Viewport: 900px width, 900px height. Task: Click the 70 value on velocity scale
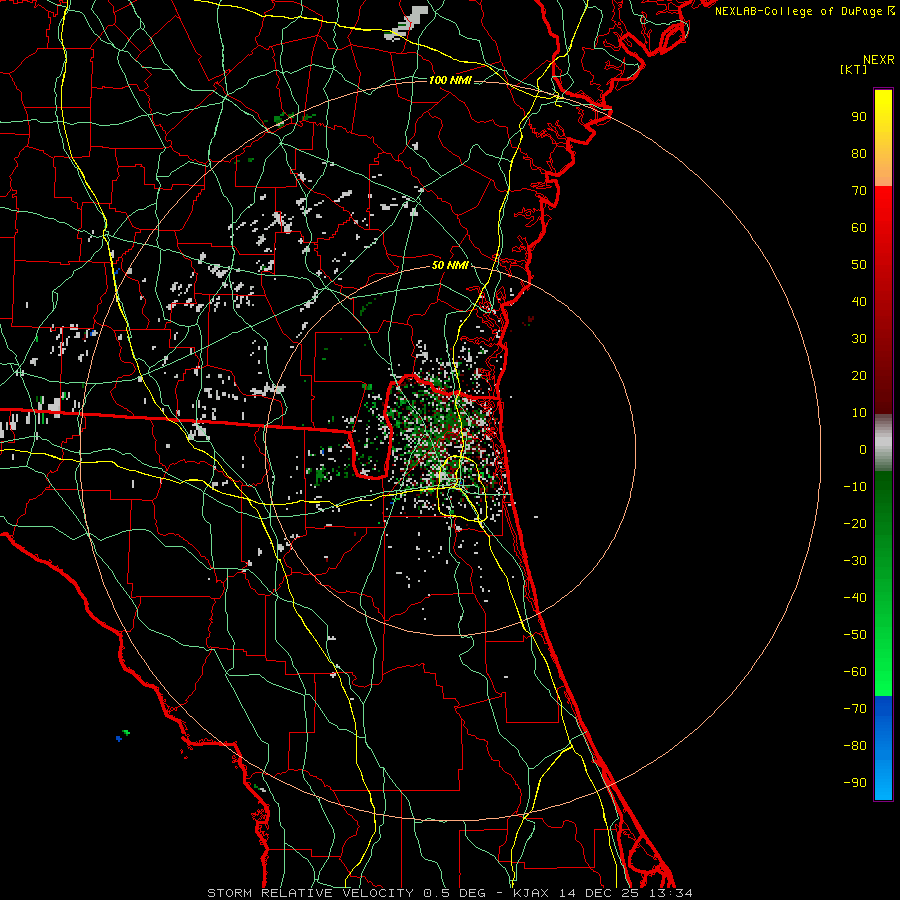pos(859,191)
